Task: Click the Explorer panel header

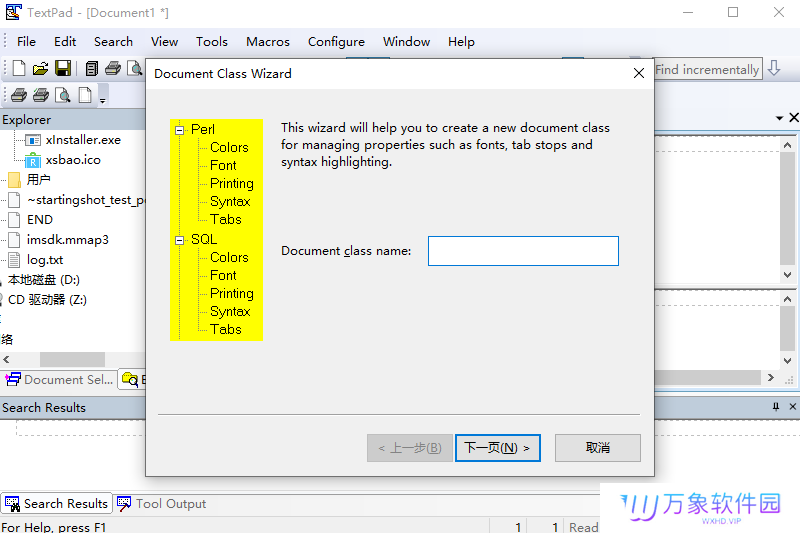Action: (73, 120)
